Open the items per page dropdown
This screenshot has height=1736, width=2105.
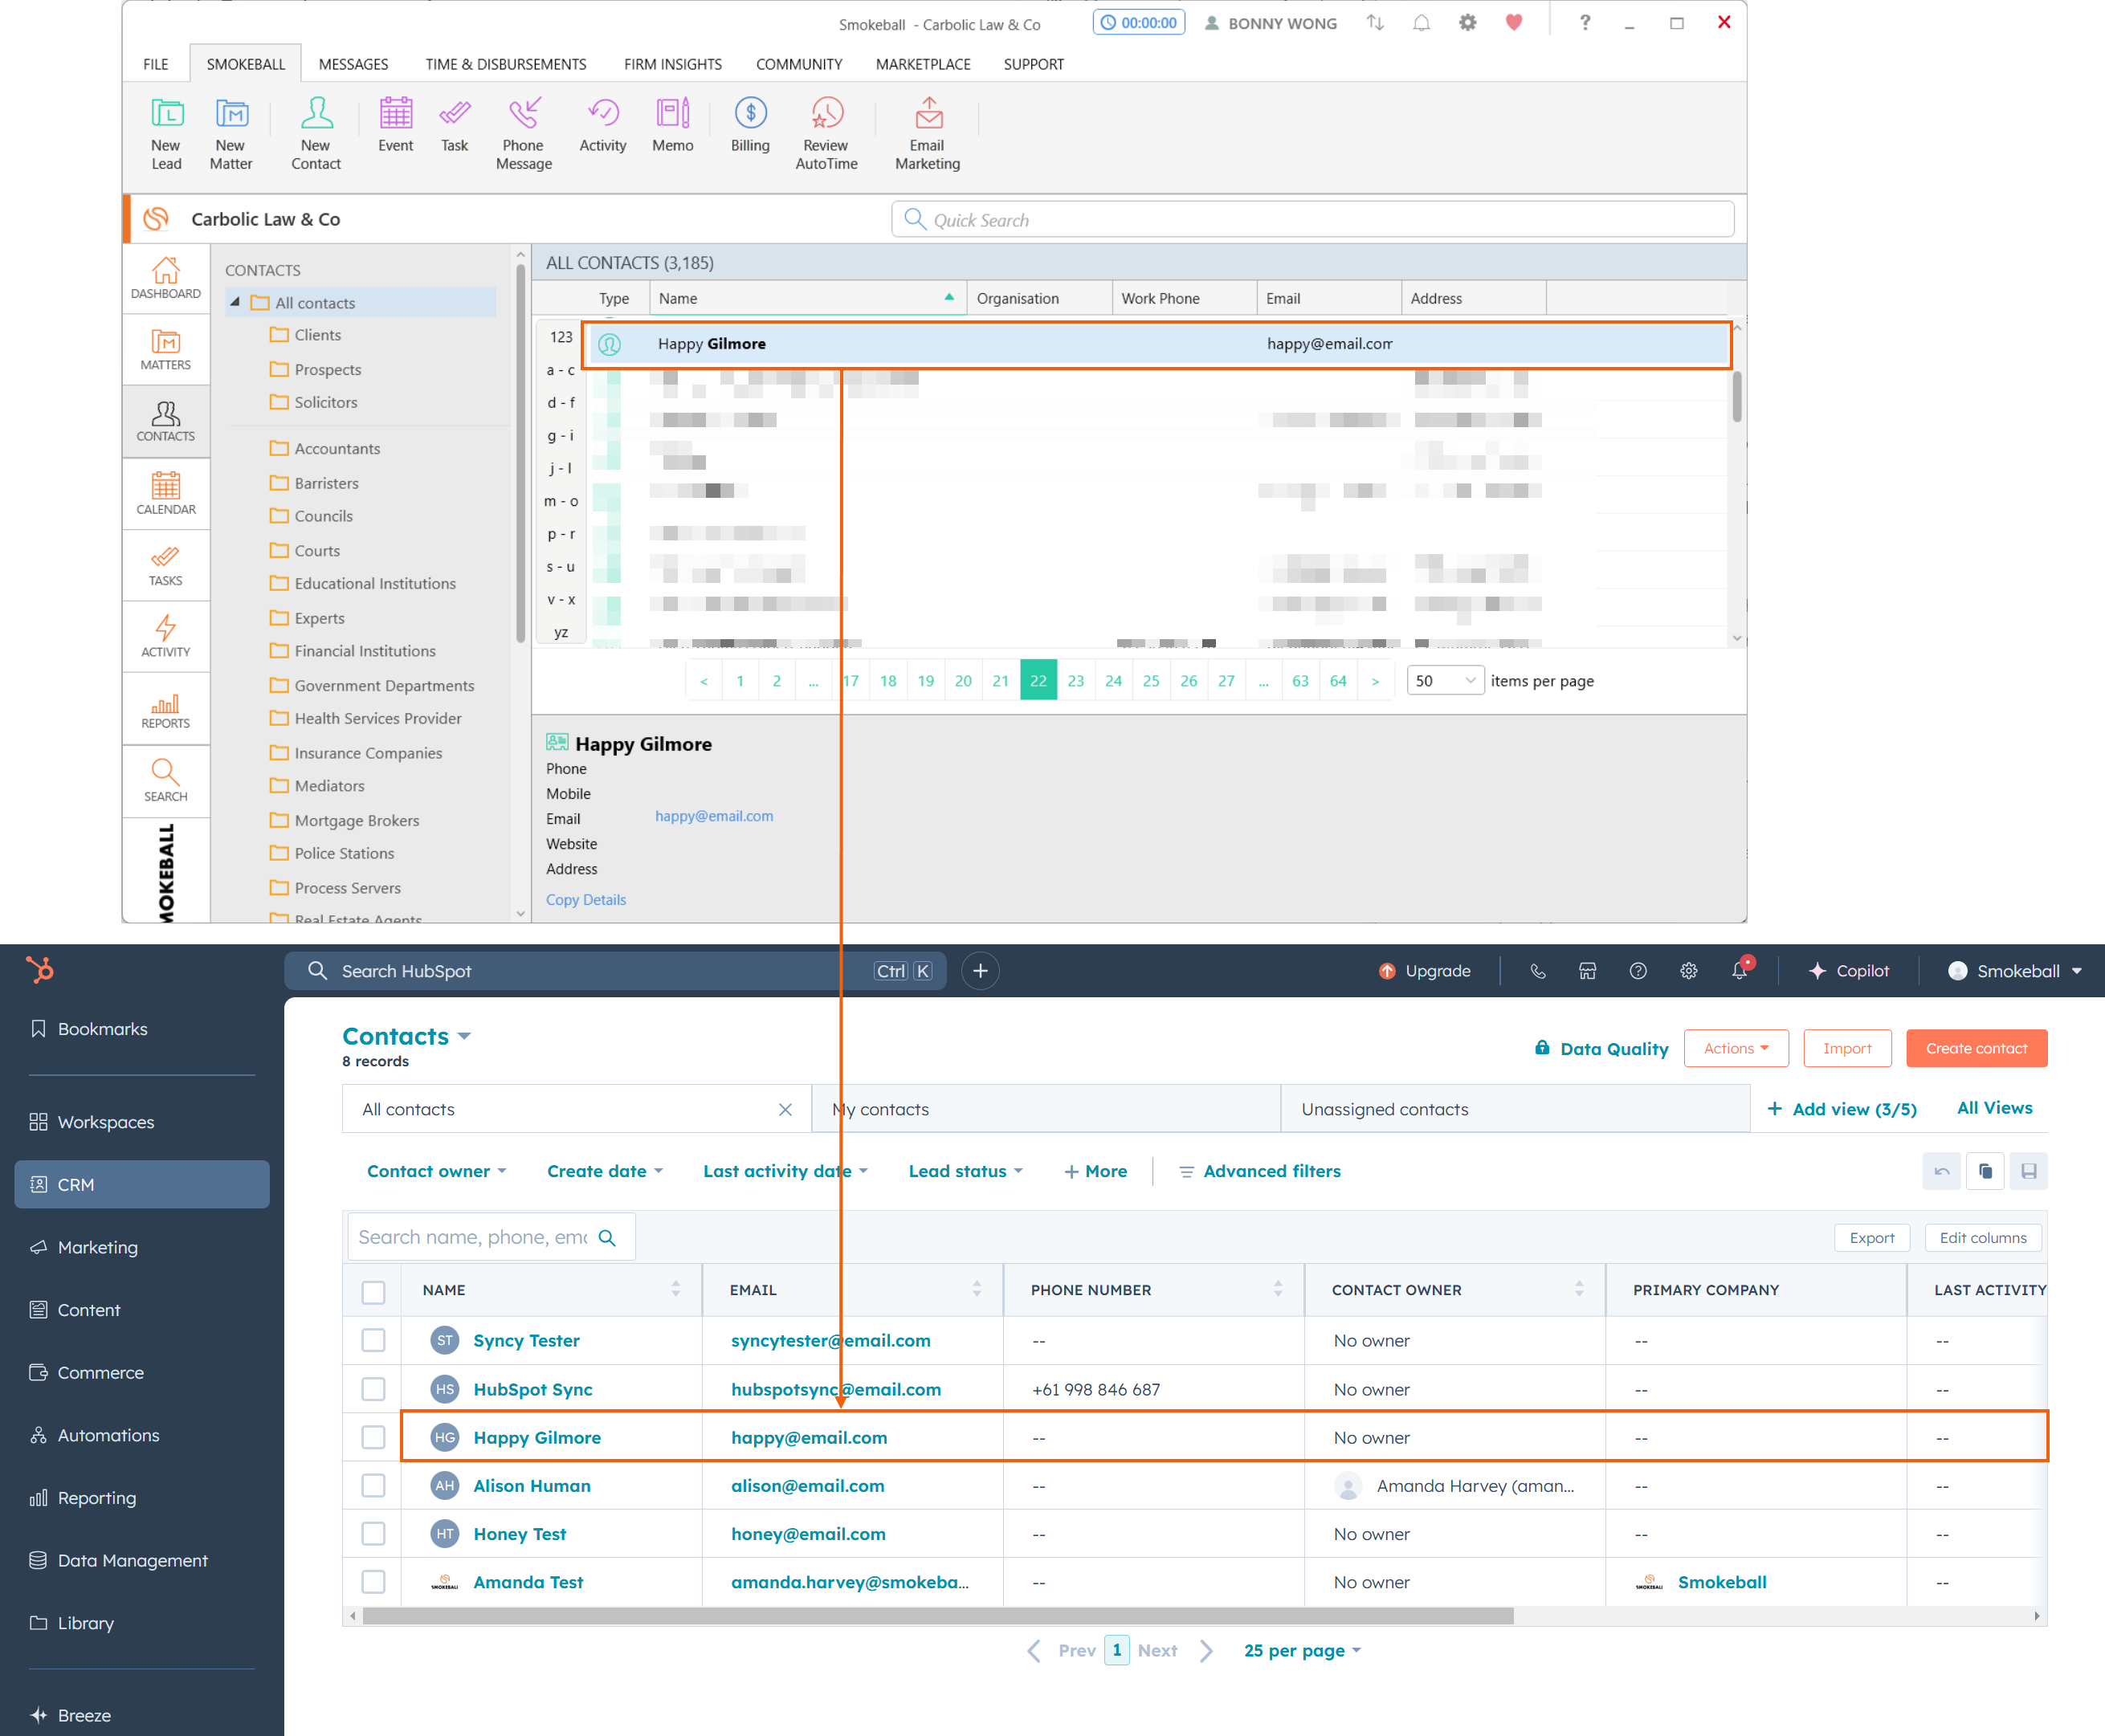click(1444, 681)
